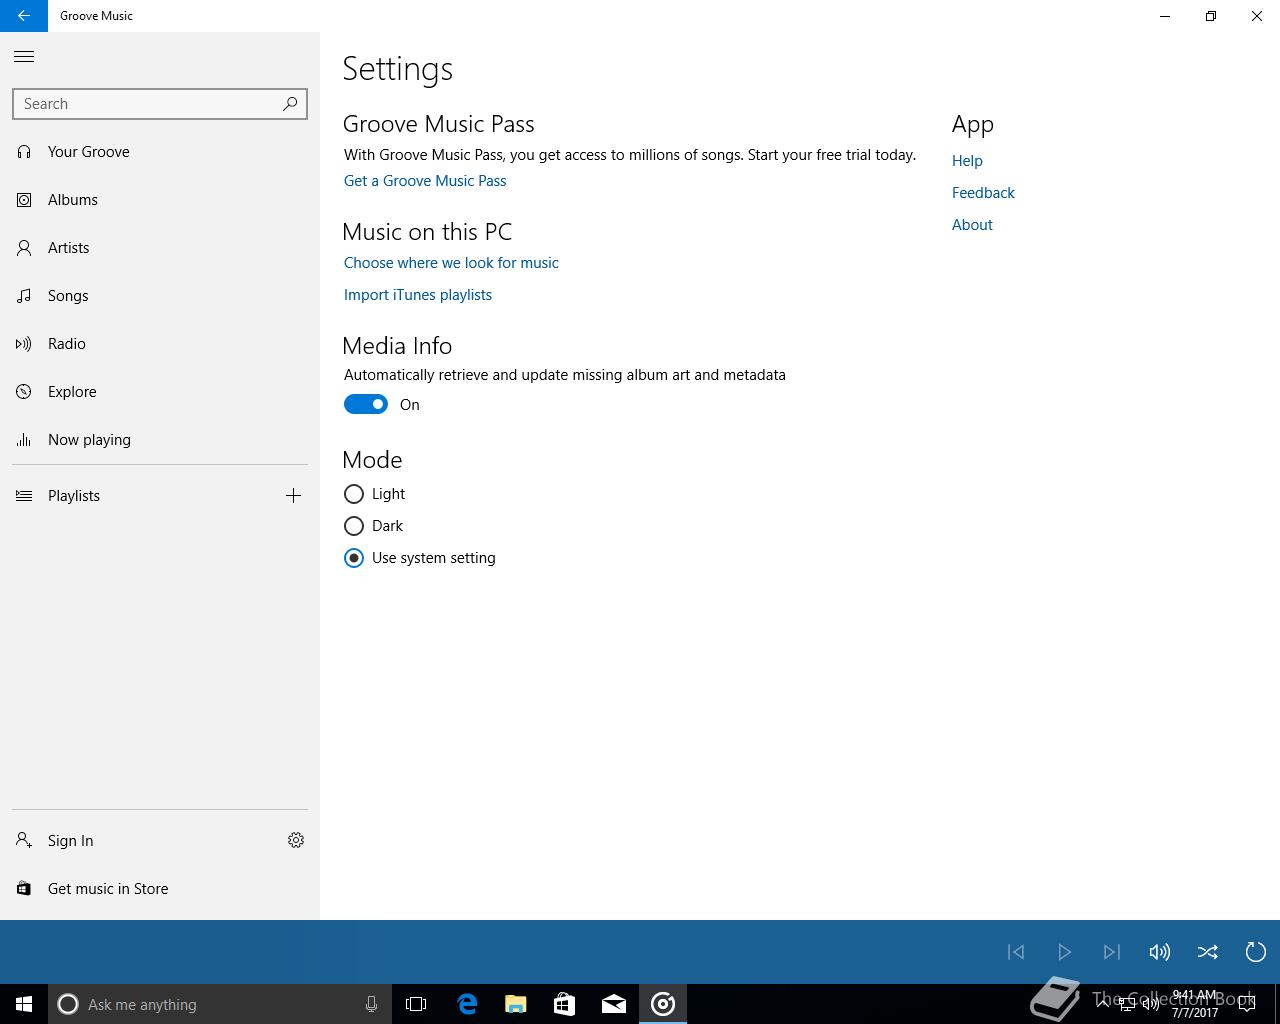Go to Now playing
The width and height of the screenshot is (1280, 1024).
[x=160, y=440]
